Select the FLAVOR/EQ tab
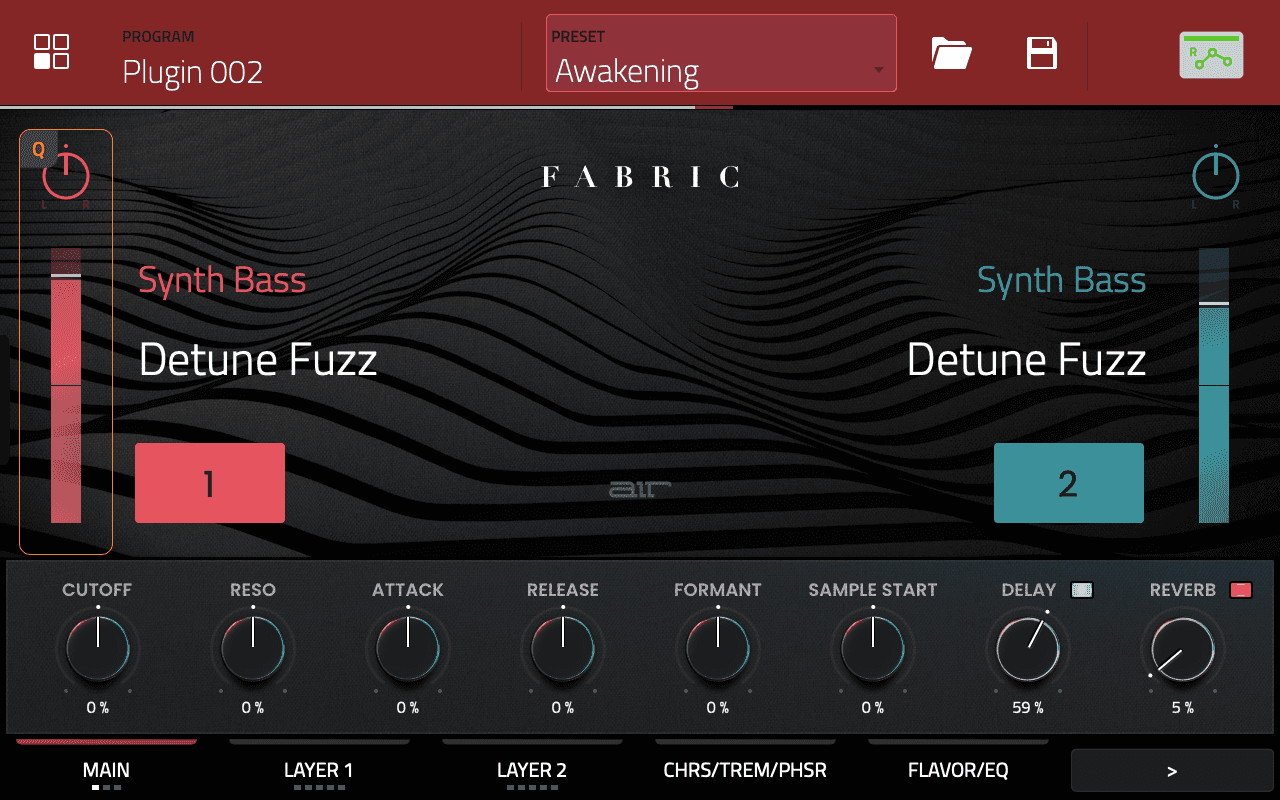This screenshot has width=1280, height=800. tap(957, 770)
